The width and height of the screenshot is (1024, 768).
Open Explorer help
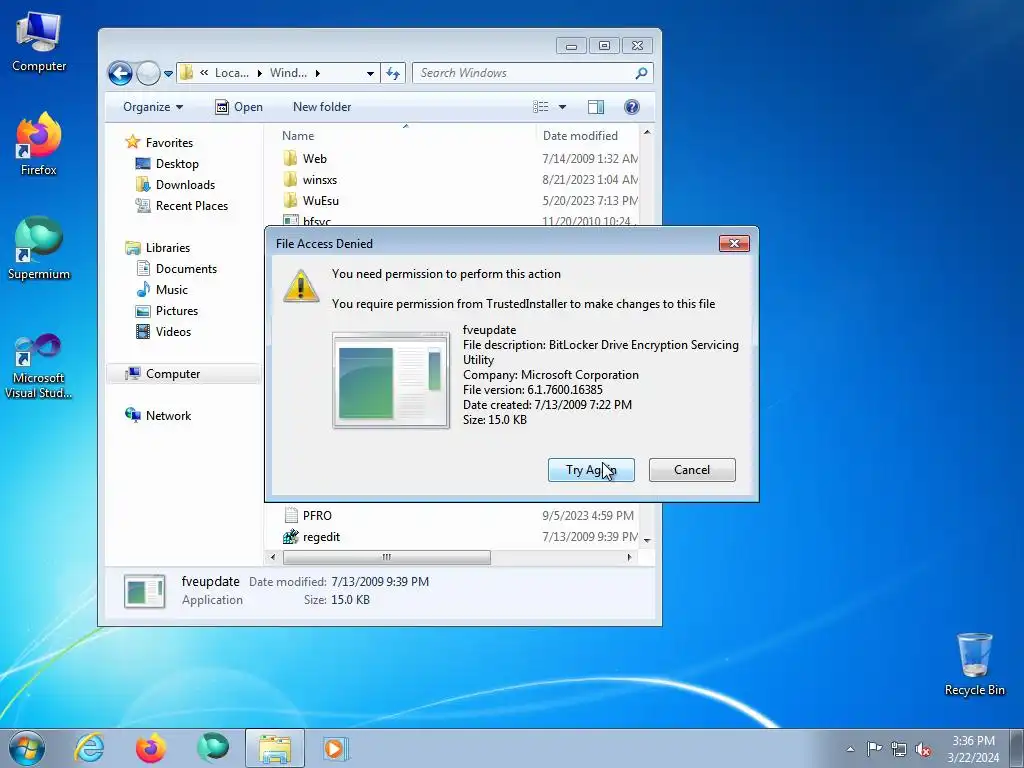pos(632,107)
